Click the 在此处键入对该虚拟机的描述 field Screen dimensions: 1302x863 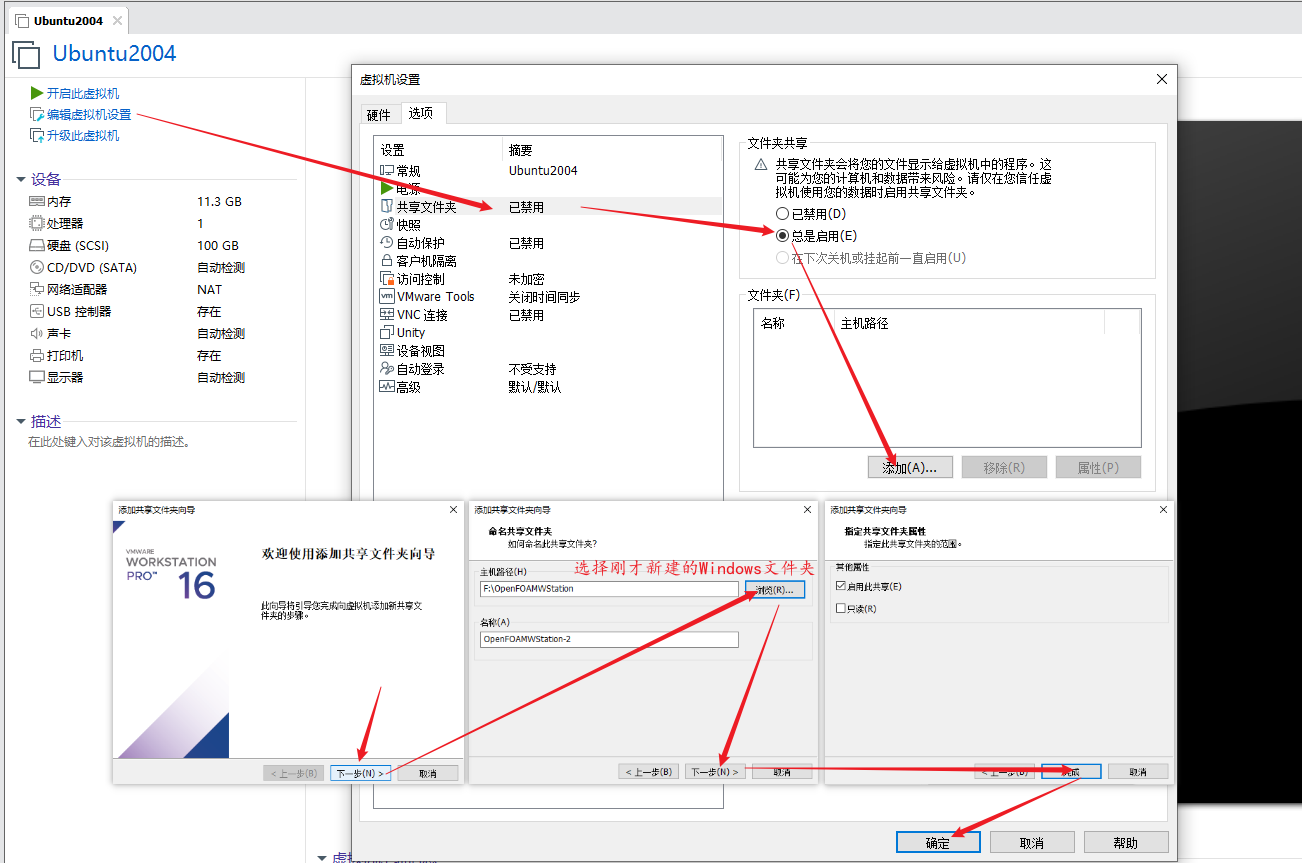(x=109, y=442)
